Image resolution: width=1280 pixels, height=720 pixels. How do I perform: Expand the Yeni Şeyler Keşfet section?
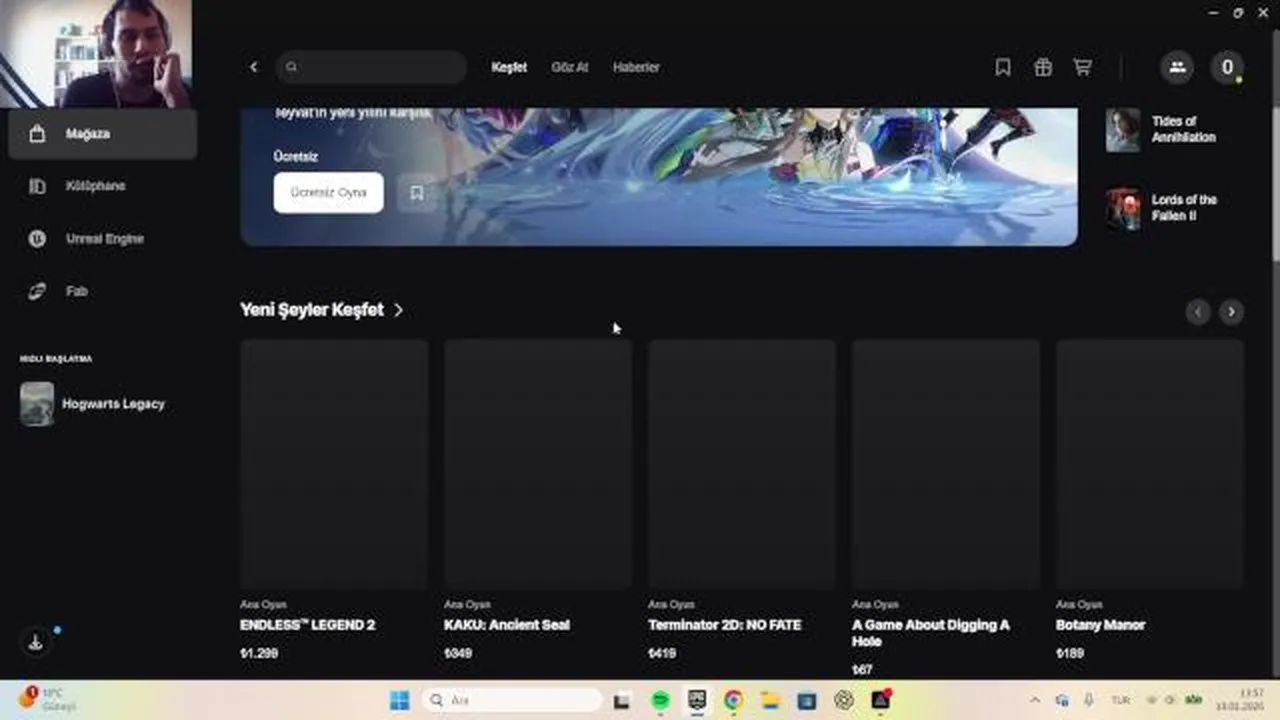[x=321, y=310]
